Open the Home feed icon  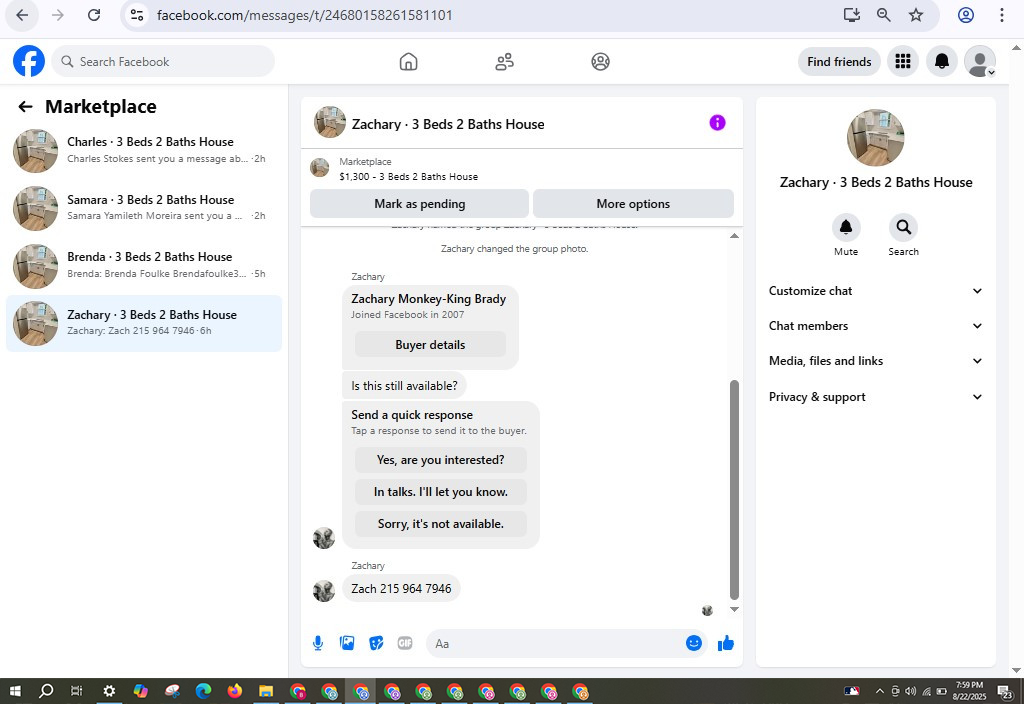(408, 61)
